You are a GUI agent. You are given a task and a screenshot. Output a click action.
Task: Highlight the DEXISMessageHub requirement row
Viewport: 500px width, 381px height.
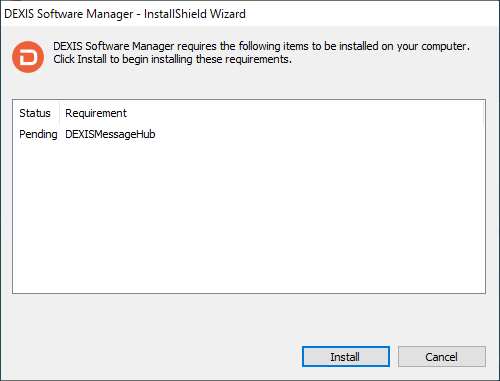click(249, 134)
